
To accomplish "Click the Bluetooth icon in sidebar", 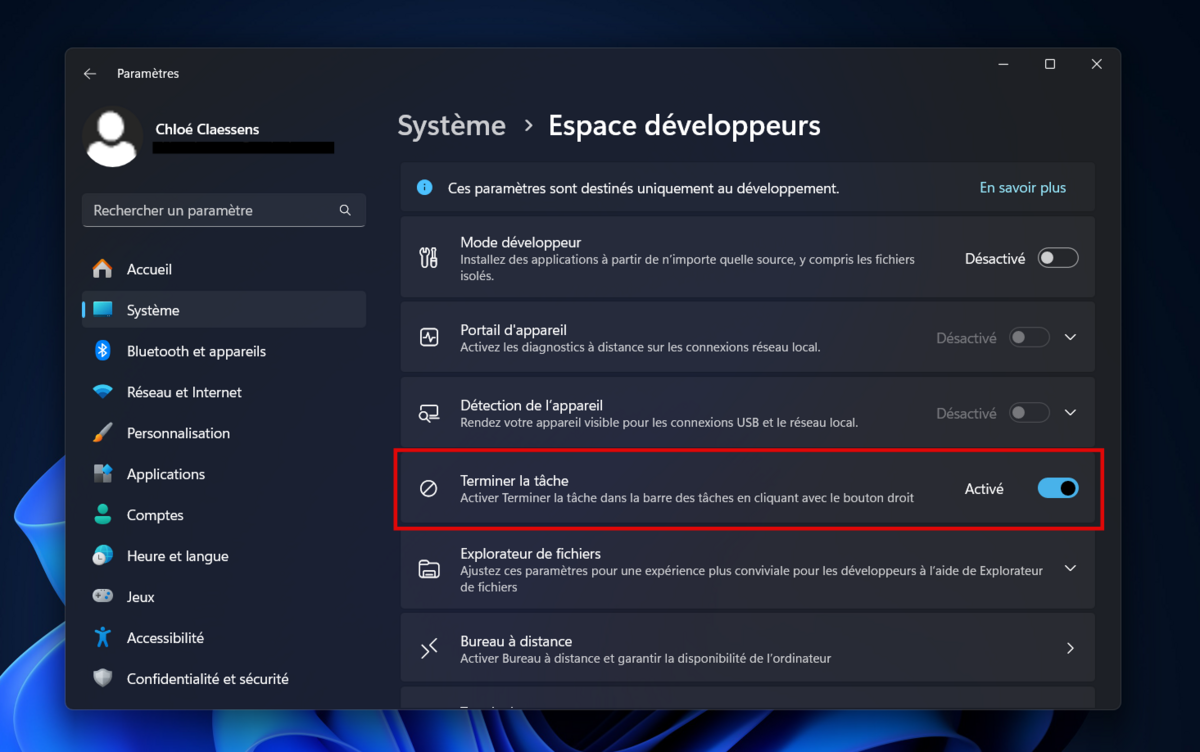I will pyautogui.click(x=102, y=351).
